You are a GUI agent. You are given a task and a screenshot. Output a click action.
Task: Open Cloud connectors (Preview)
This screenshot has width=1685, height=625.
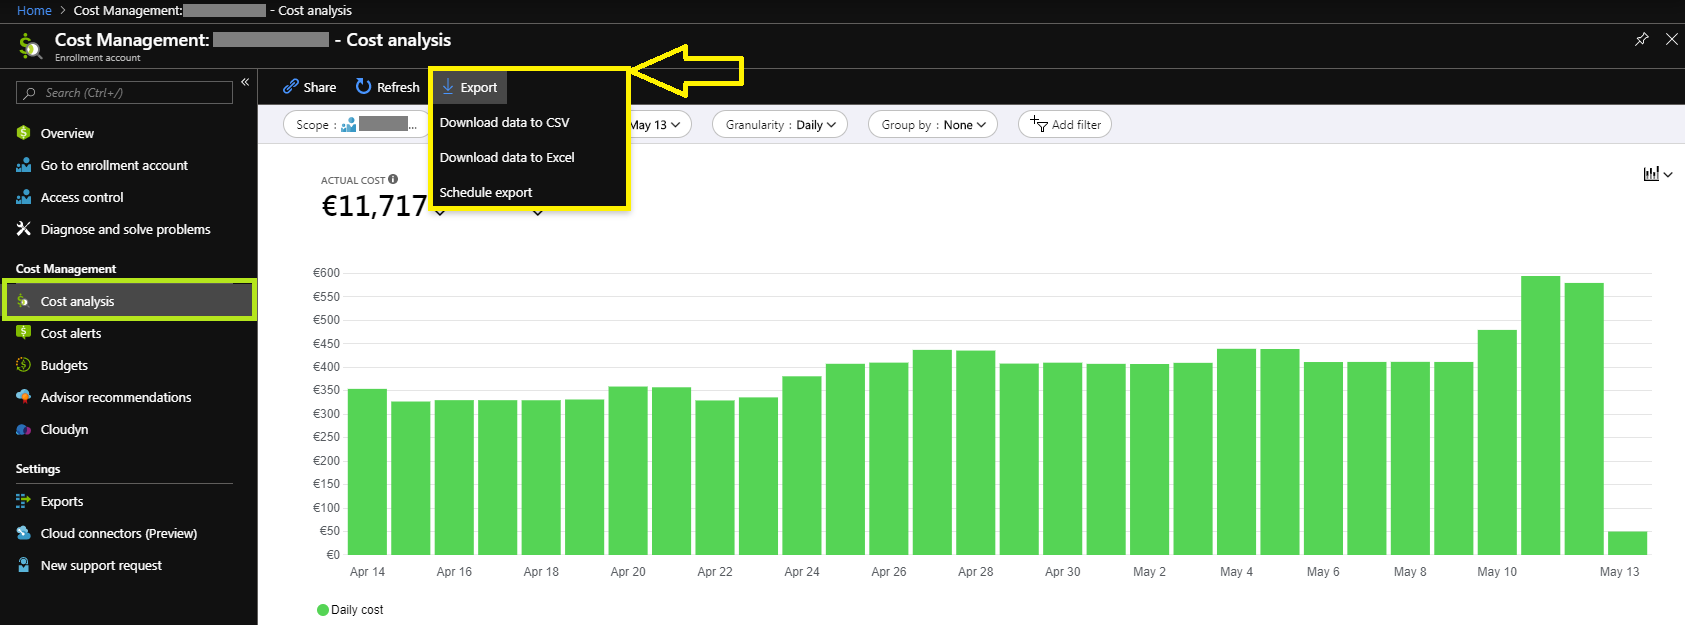point(118,533)
